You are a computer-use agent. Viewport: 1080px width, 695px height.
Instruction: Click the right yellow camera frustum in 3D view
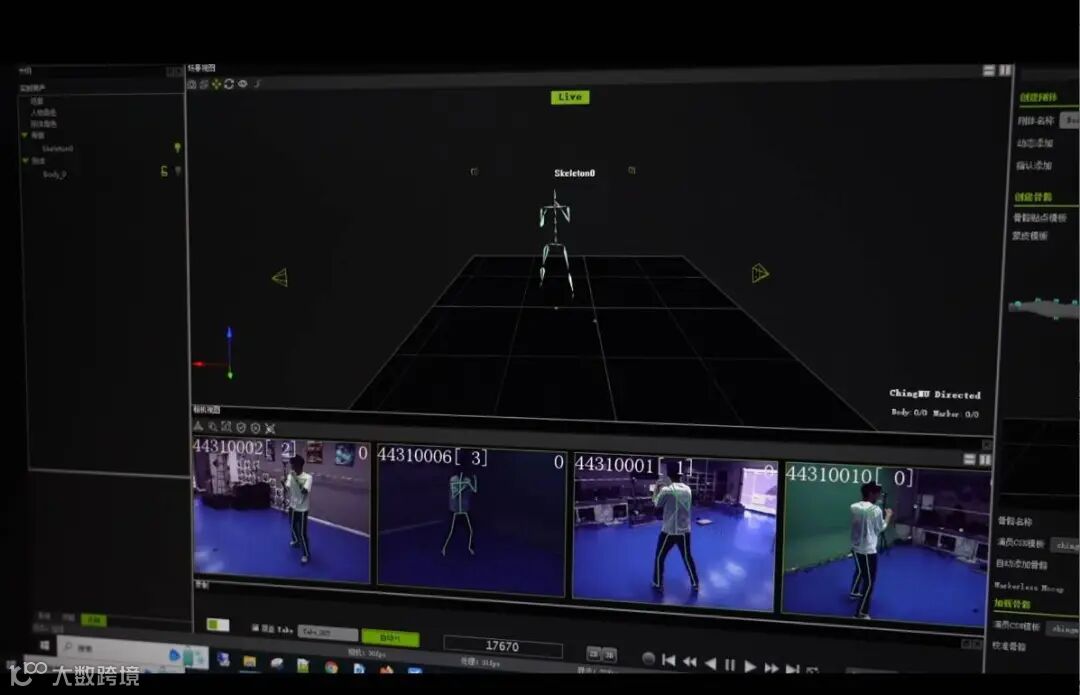[760, 273]
